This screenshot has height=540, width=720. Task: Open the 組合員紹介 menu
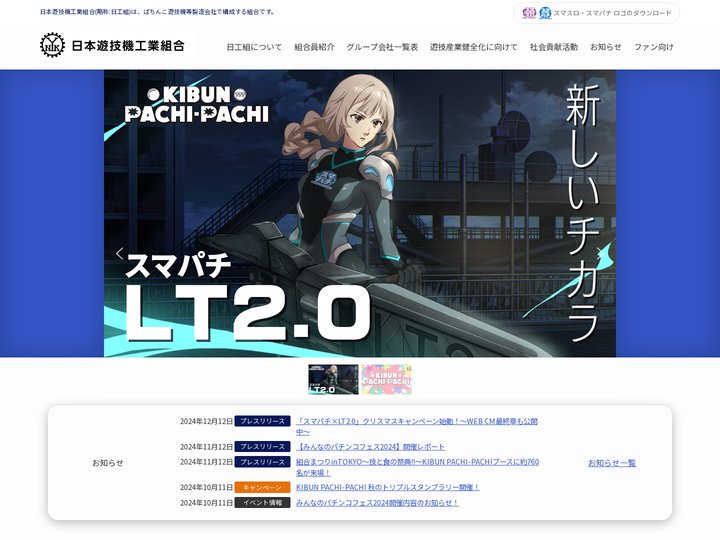[x=314, y=47]
